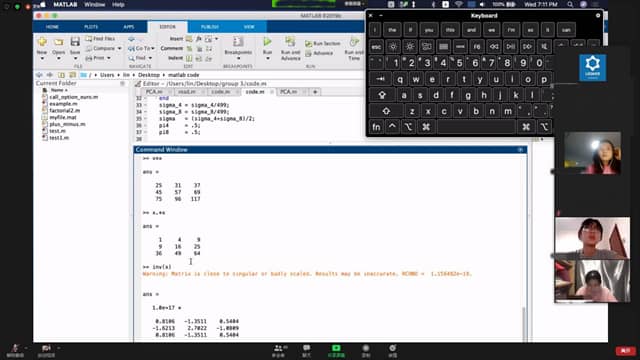The width and height of the screenshot is (640, 360).
Task: Expand the Print dropdown arrow
Action: pyautogui.click(x=109, y=58)
